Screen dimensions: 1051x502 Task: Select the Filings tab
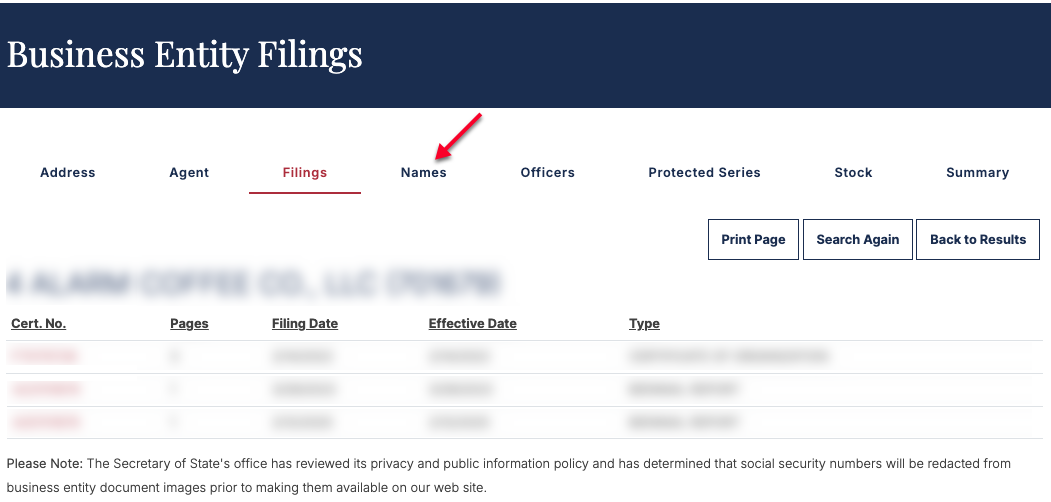click(305, 172)
